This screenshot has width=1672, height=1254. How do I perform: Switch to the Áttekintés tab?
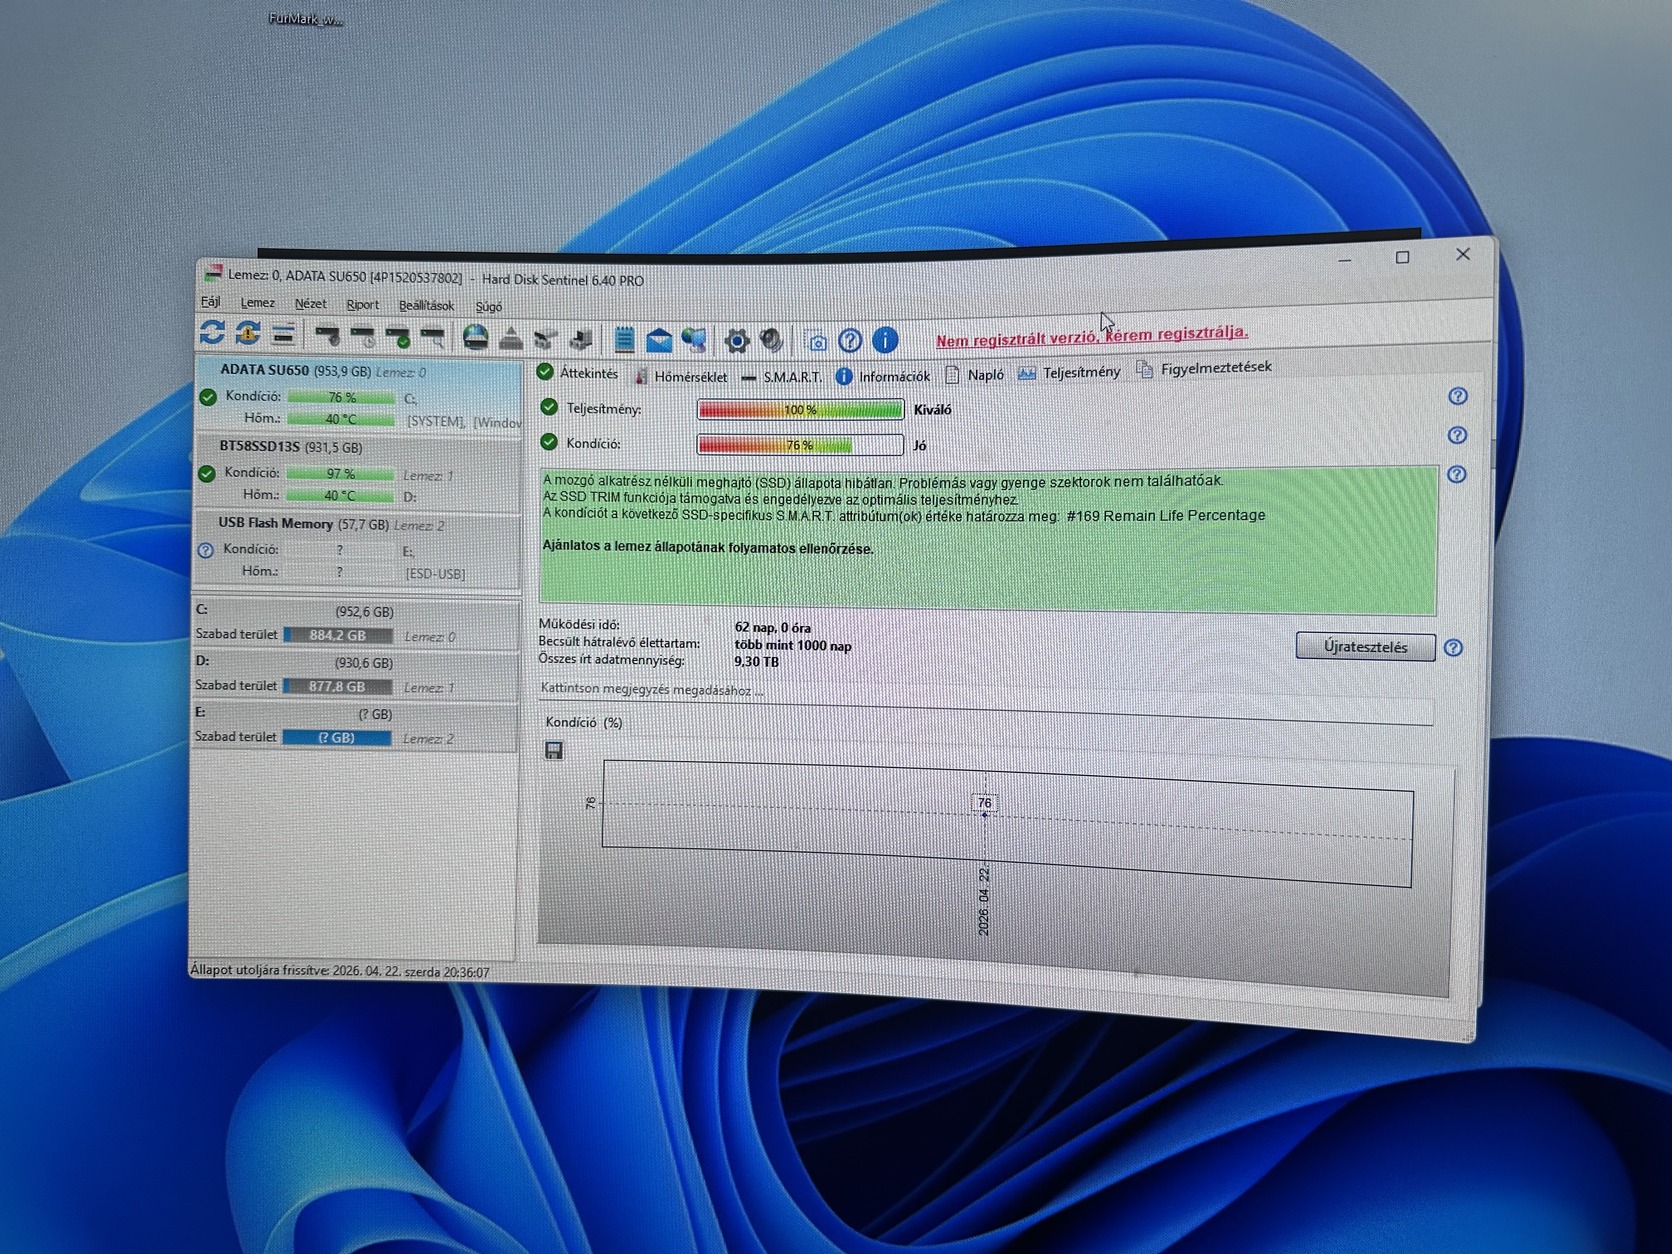point(578,373)
